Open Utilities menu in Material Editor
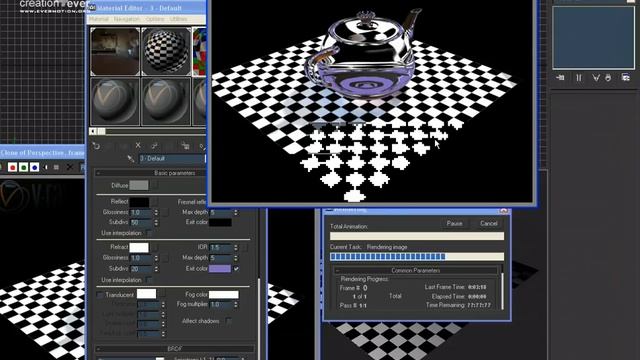 click(178, 19)
